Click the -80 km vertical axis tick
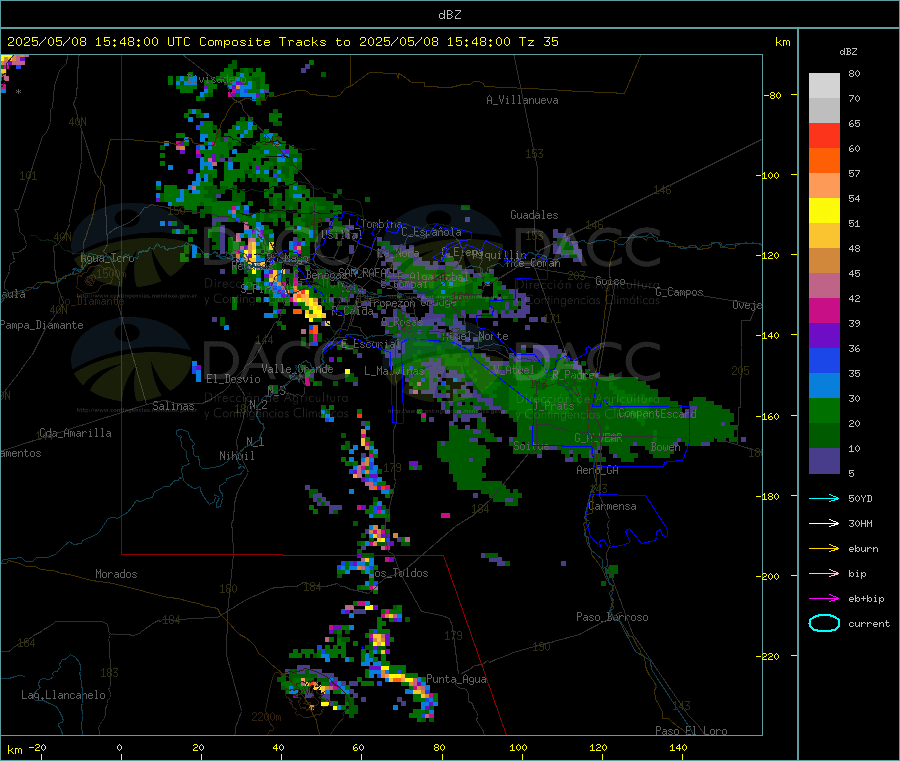Image resolution: width=900 pixels, height=761 pixels. click(773, 95)
